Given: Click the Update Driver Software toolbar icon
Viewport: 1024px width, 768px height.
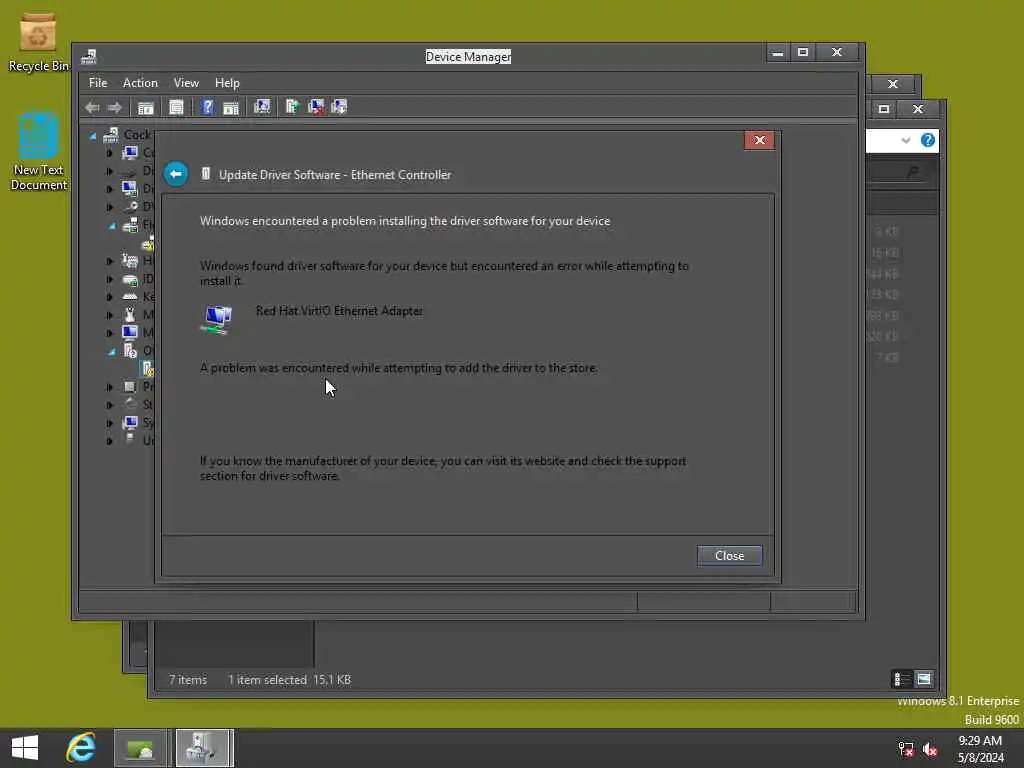Looking at the screenshot, I should pos(292,107).
